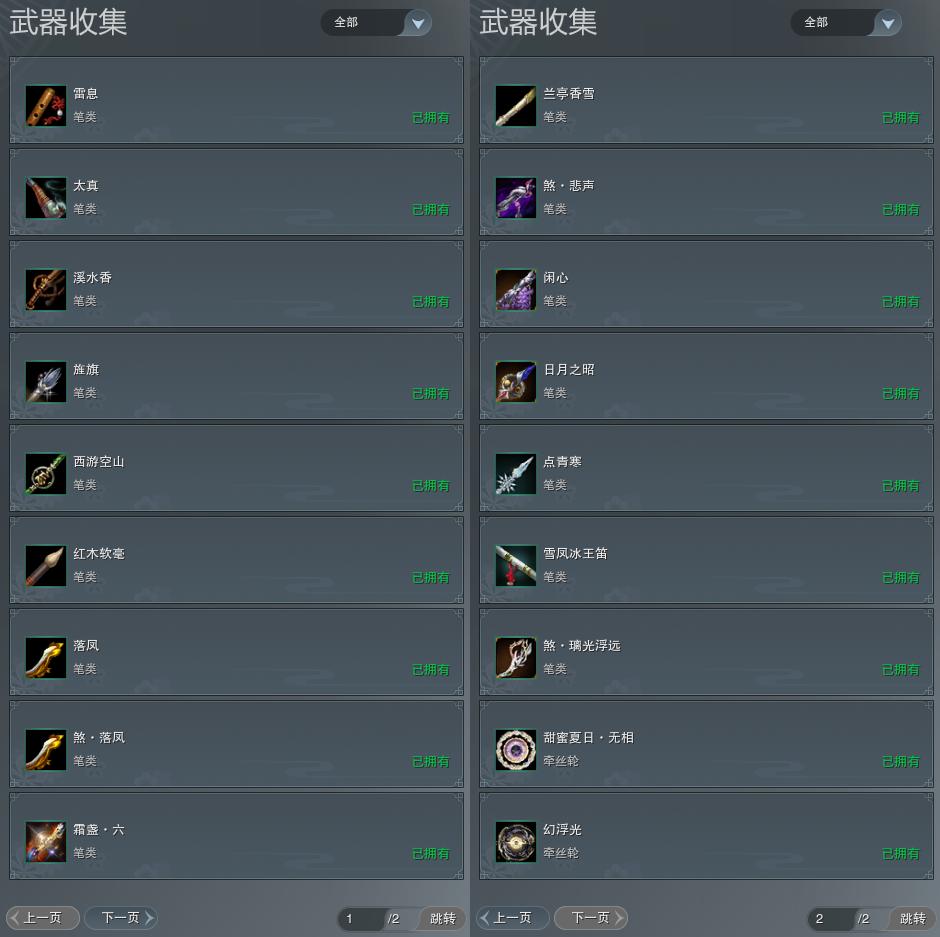The height and width of the screenshot is (937, 940).
Task: Click the 雷息 flute weapon icon
Action: [x=46, y=106]
